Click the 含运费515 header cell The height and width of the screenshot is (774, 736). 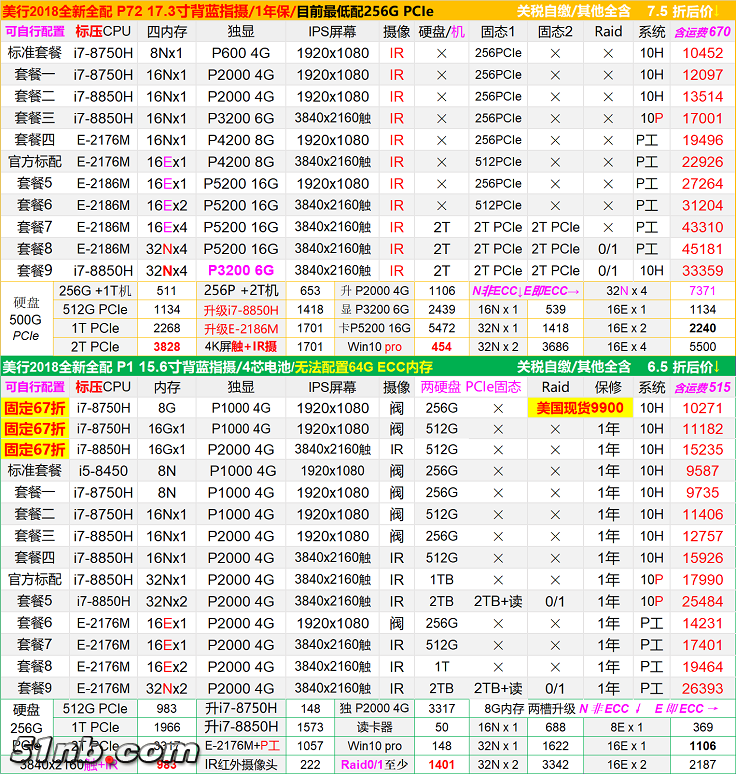click(702, 388)
